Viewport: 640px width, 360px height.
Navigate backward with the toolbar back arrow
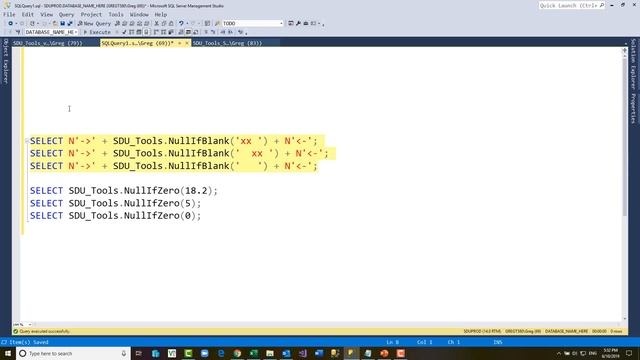tap(10, 23)
